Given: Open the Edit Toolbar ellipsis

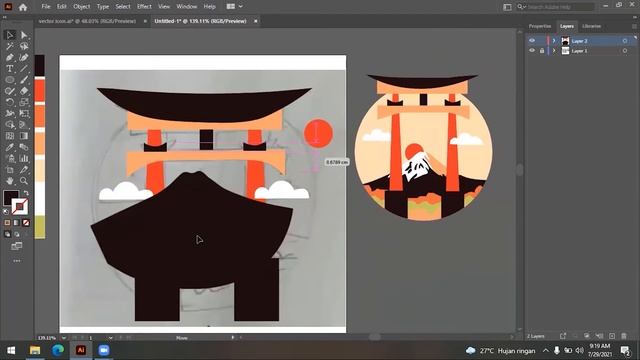Looking at the screenshot, I should (17, 261).
